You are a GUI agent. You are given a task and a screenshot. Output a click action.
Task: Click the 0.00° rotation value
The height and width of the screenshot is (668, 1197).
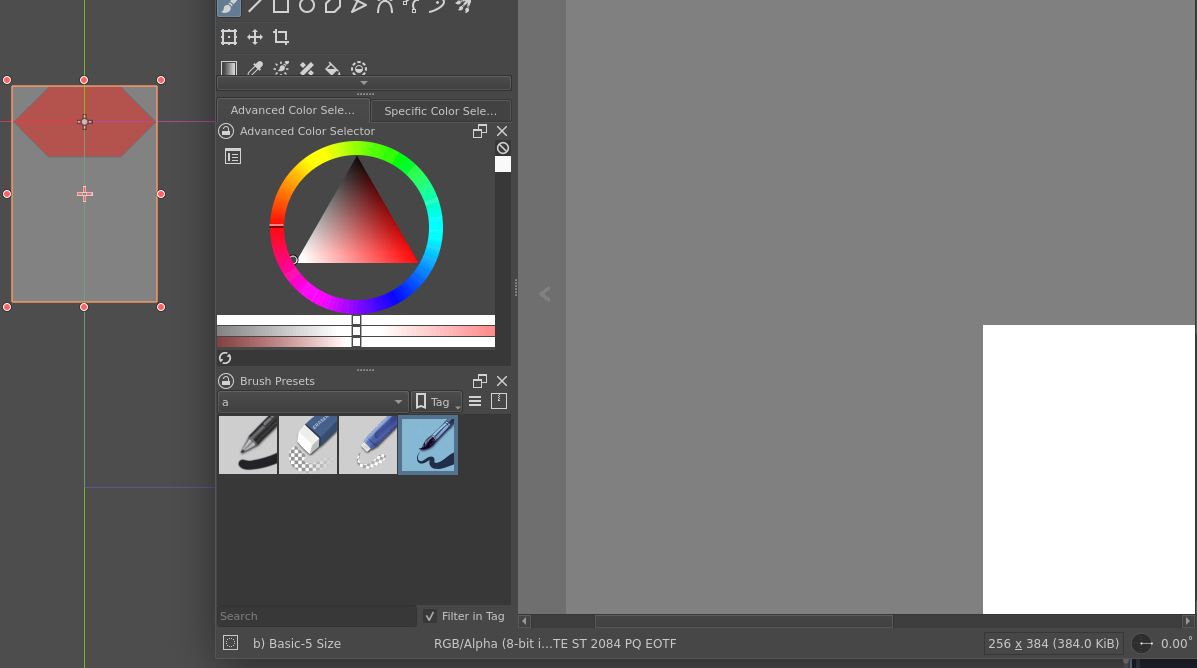tap(1176, 644)
